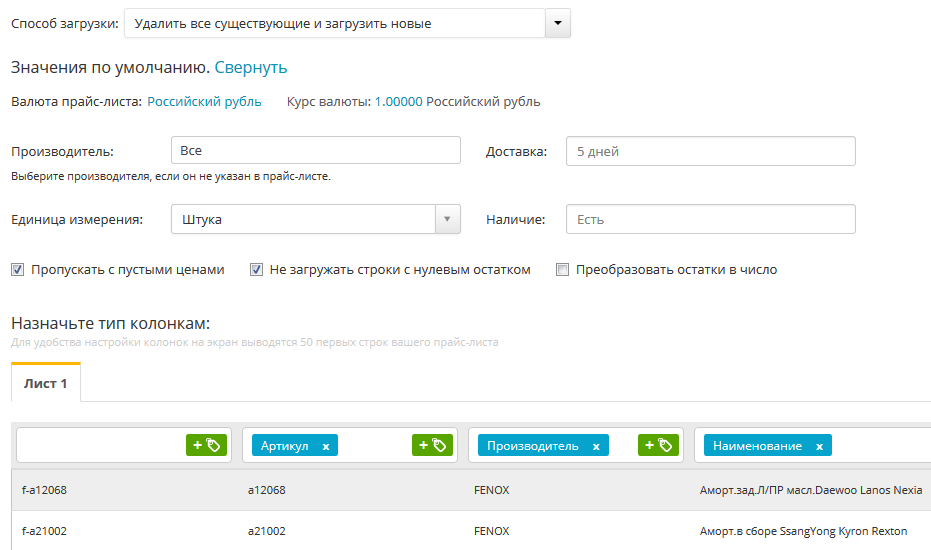
Task: Click the Свернуть link
Action: coord(251,68)
